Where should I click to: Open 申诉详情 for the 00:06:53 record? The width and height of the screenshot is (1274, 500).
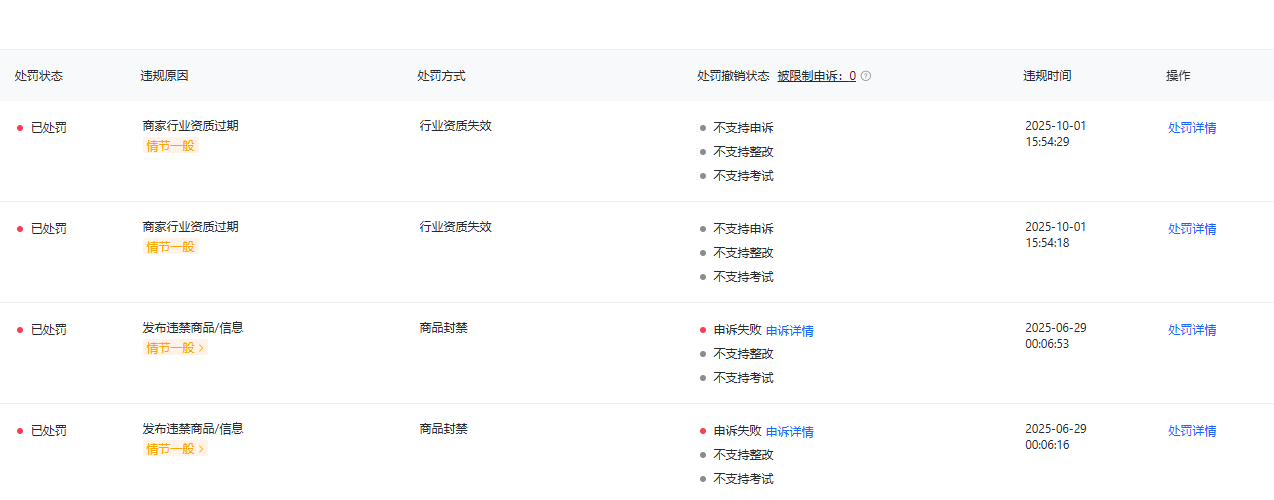(789, 331)
